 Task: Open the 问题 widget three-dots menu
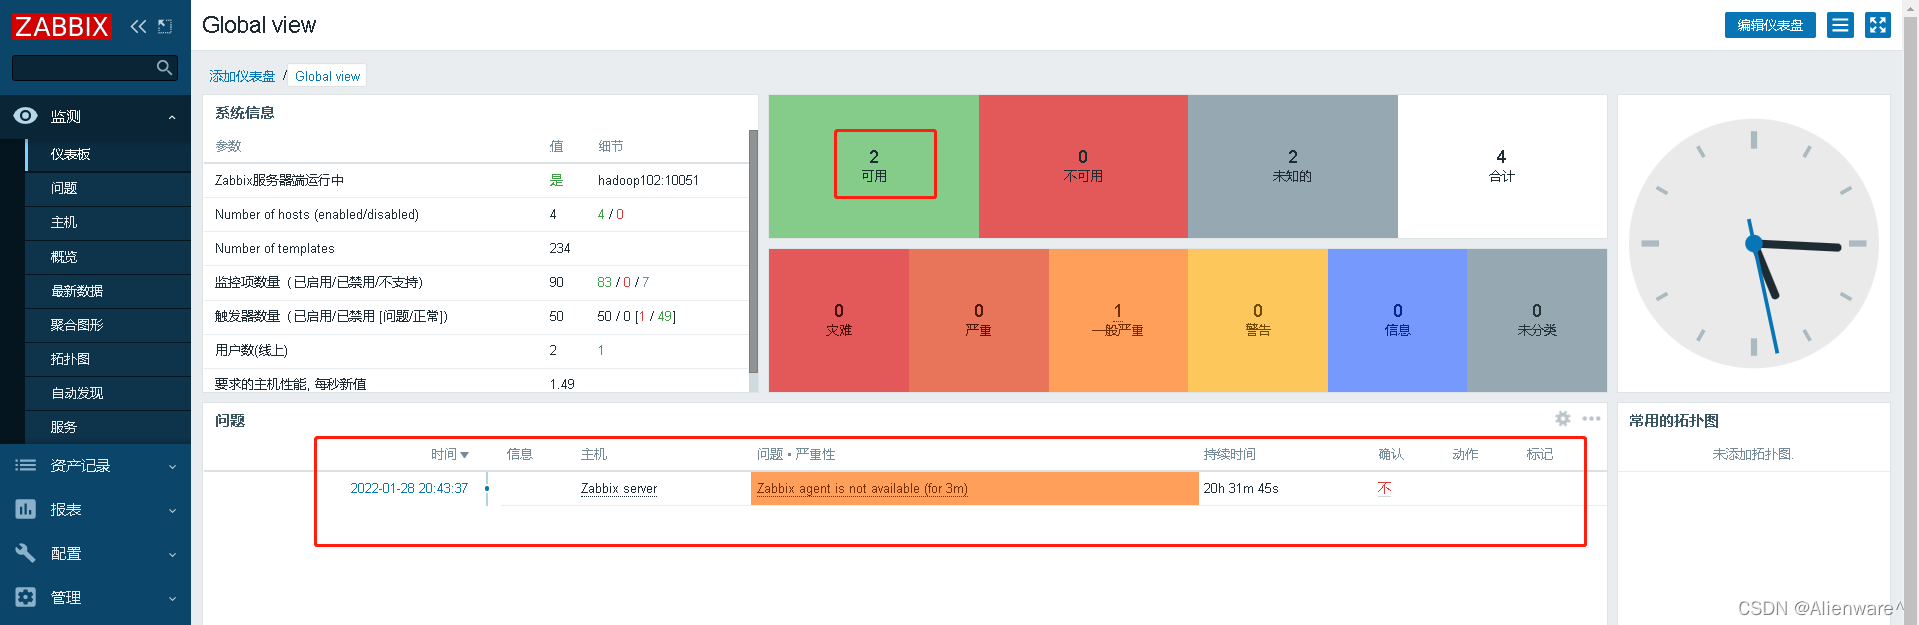pos(1591,418)
